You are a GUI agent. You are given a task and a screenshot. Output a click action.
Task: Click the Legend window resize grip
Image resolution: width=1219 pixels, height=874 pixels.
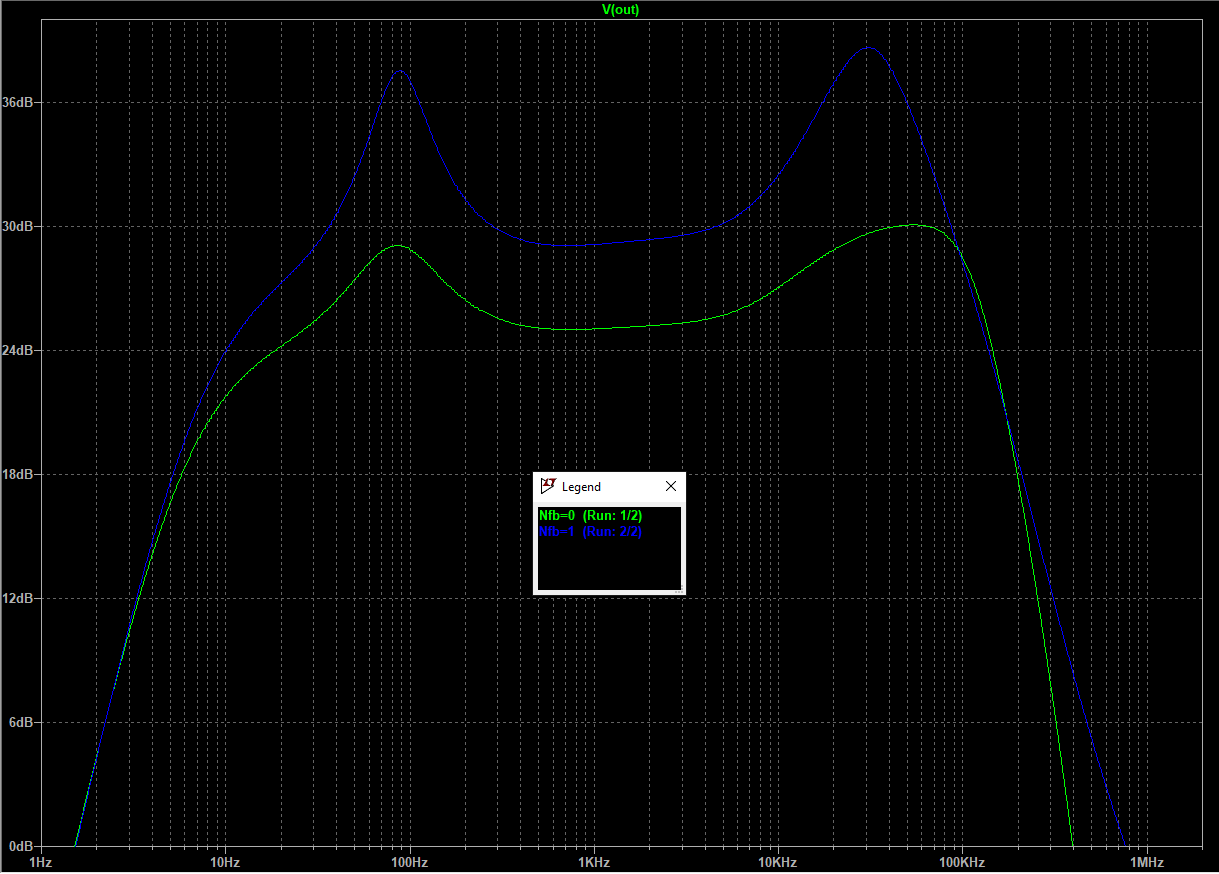coord(681,590)
